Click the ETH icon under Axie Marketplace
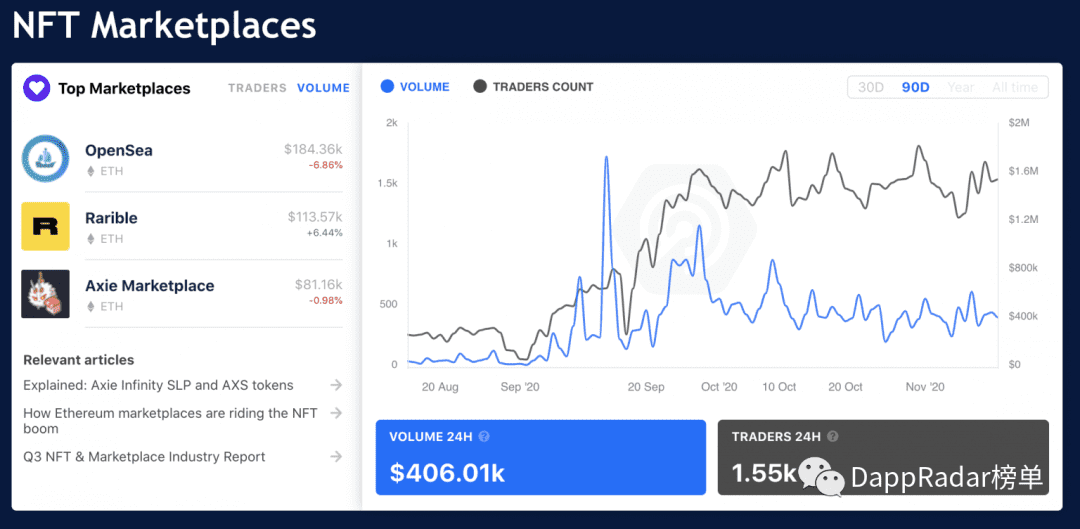1080x529 pixels. 90,307
